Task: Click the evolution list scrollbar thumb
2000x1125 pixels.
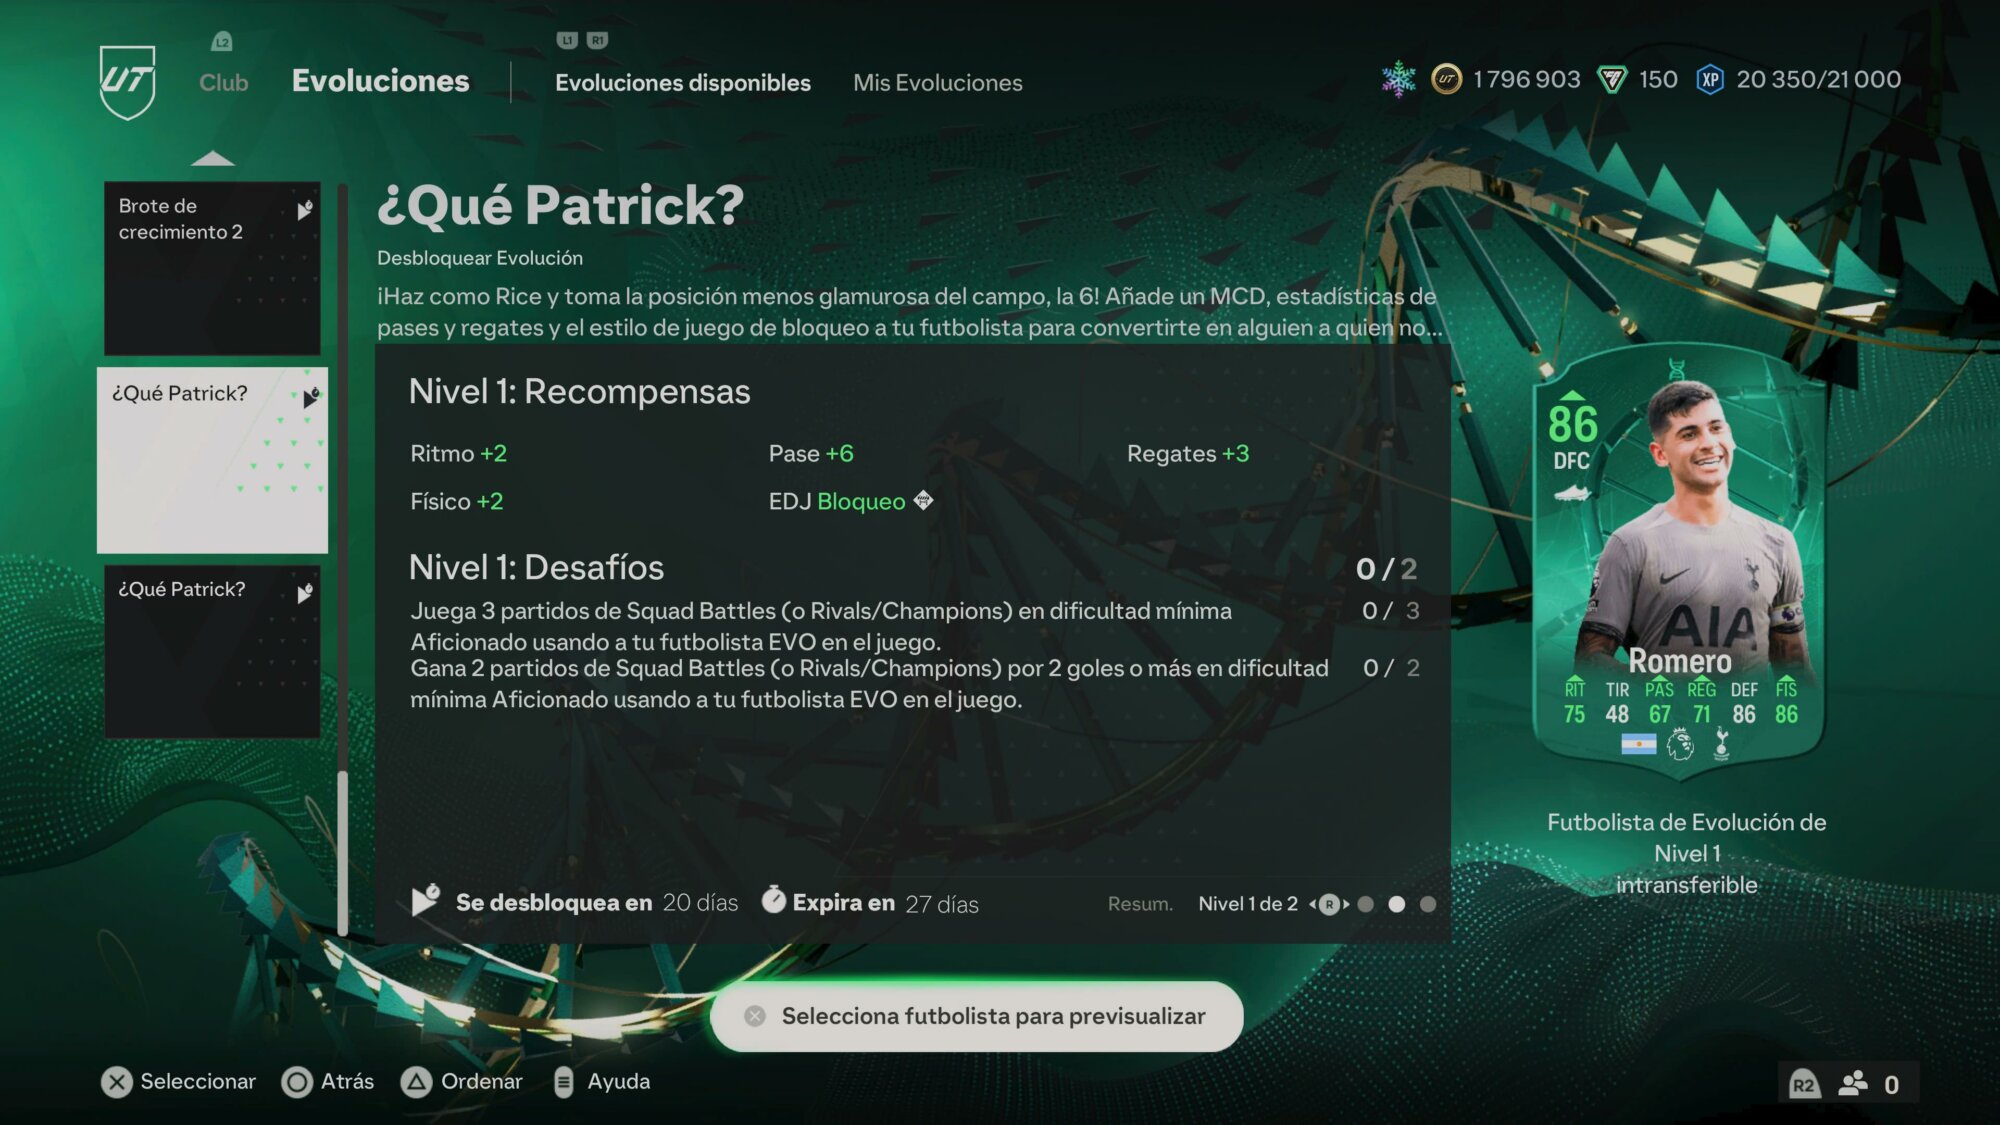Action: coord(343,852)
